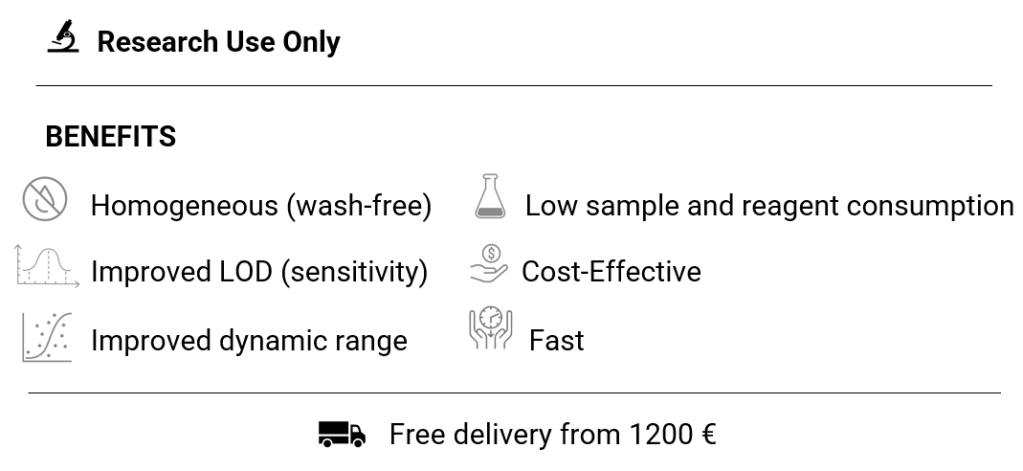Select the Fast benefit label
This screenshot has height=471, width=1023.
(x=556, y=340)
